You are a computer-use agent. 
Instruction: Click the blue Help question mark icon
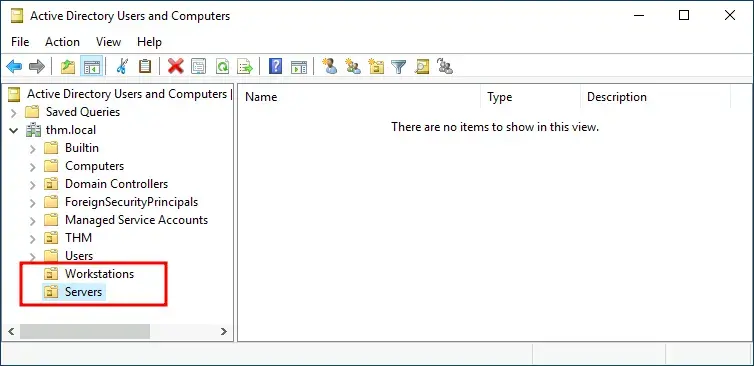tap(276, 66)
